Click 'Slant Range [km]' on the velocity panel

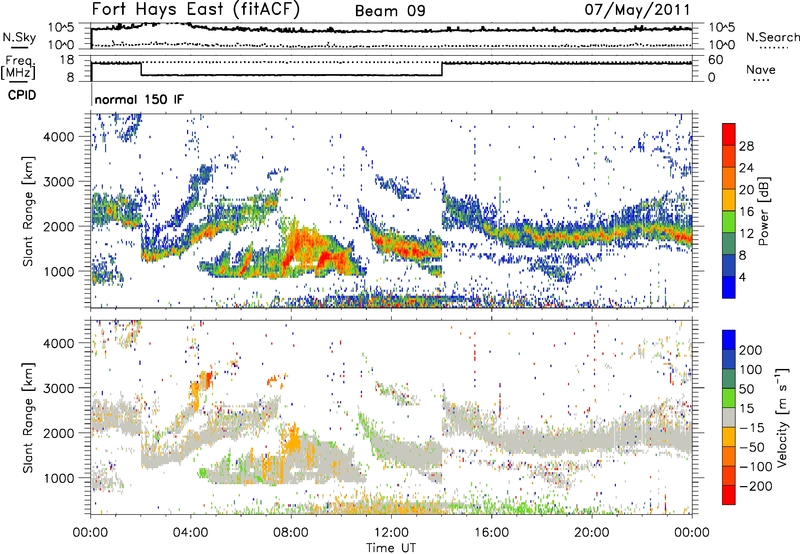pos(28,418)
